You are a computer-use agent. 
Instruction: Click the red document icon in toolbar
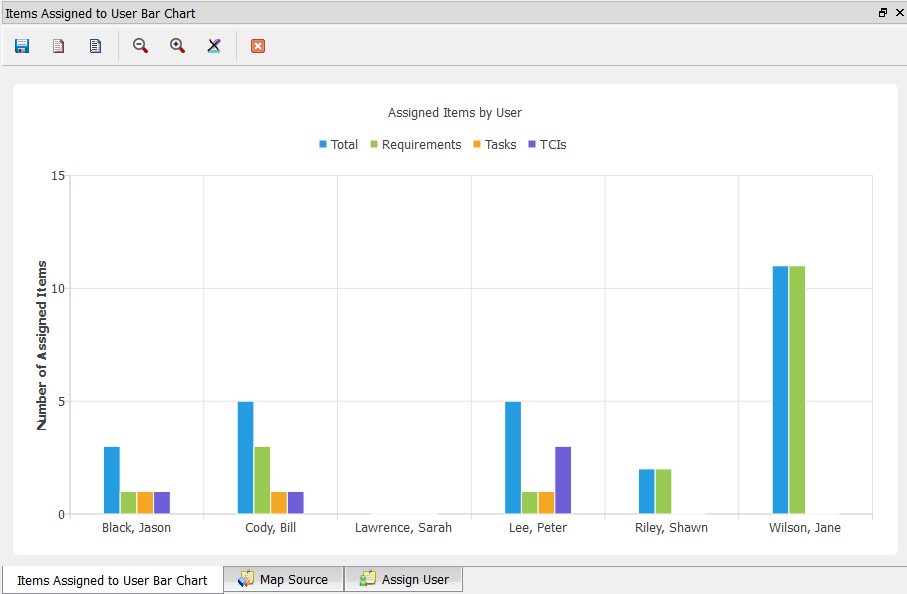(x=58, y=46)
